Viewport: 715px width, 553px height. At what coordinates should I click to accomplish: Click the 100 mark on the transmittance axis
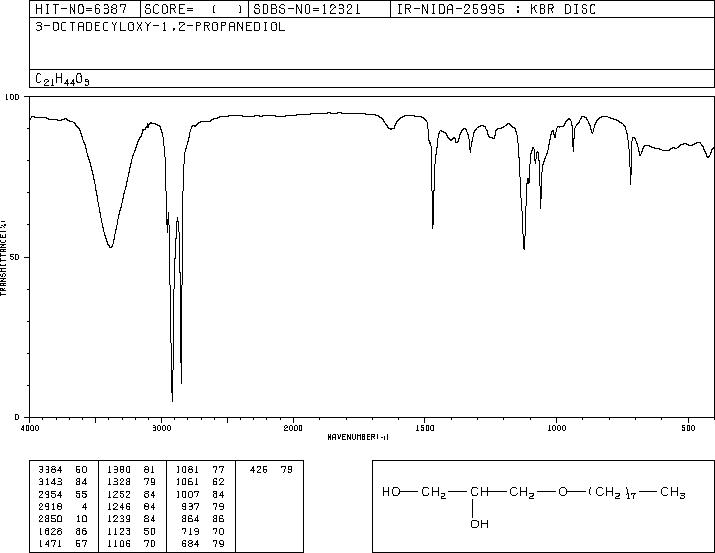(x=13, y=97)
